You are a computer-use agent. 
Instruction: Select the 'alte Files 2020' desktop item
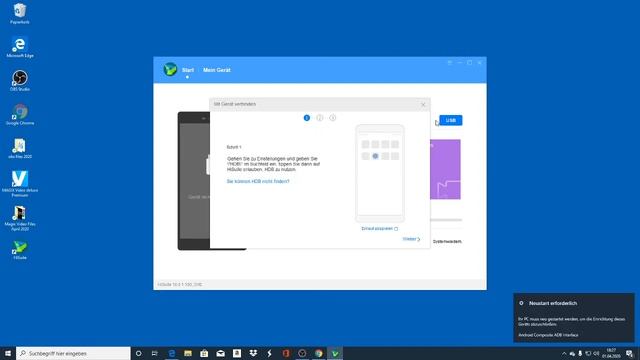(x=20, y=148)
